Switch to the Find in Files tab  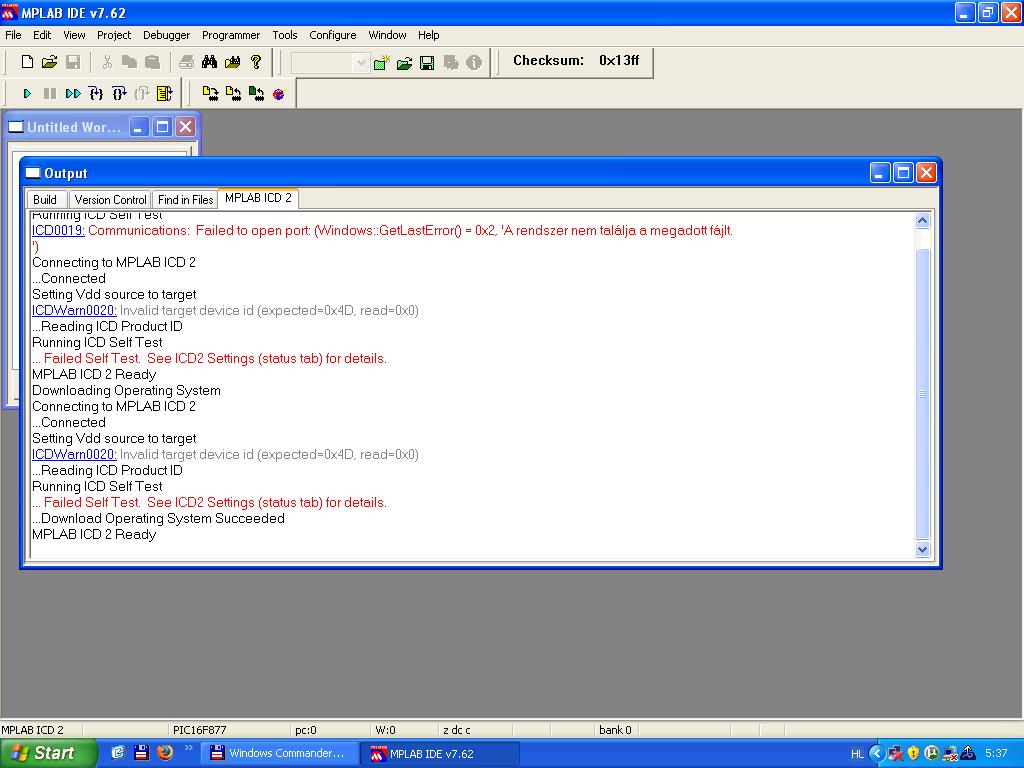[x=185, y=200]
